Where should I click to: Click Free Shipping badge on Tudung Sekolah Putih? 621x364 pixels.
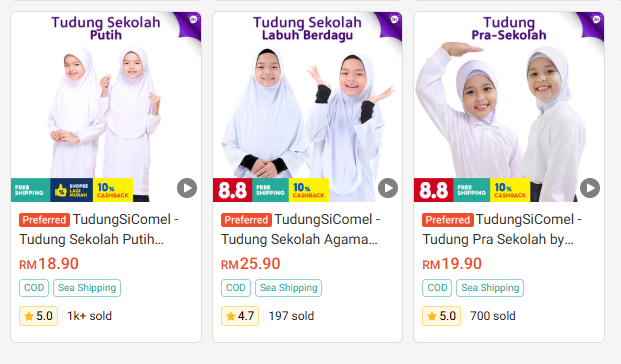[30, 190]
